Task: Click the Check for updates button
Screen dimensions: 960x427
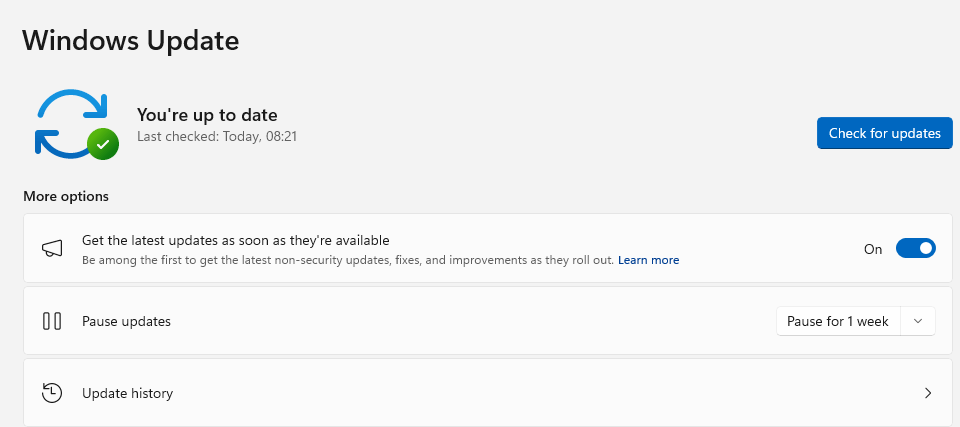Action: (x=884, y=133)
